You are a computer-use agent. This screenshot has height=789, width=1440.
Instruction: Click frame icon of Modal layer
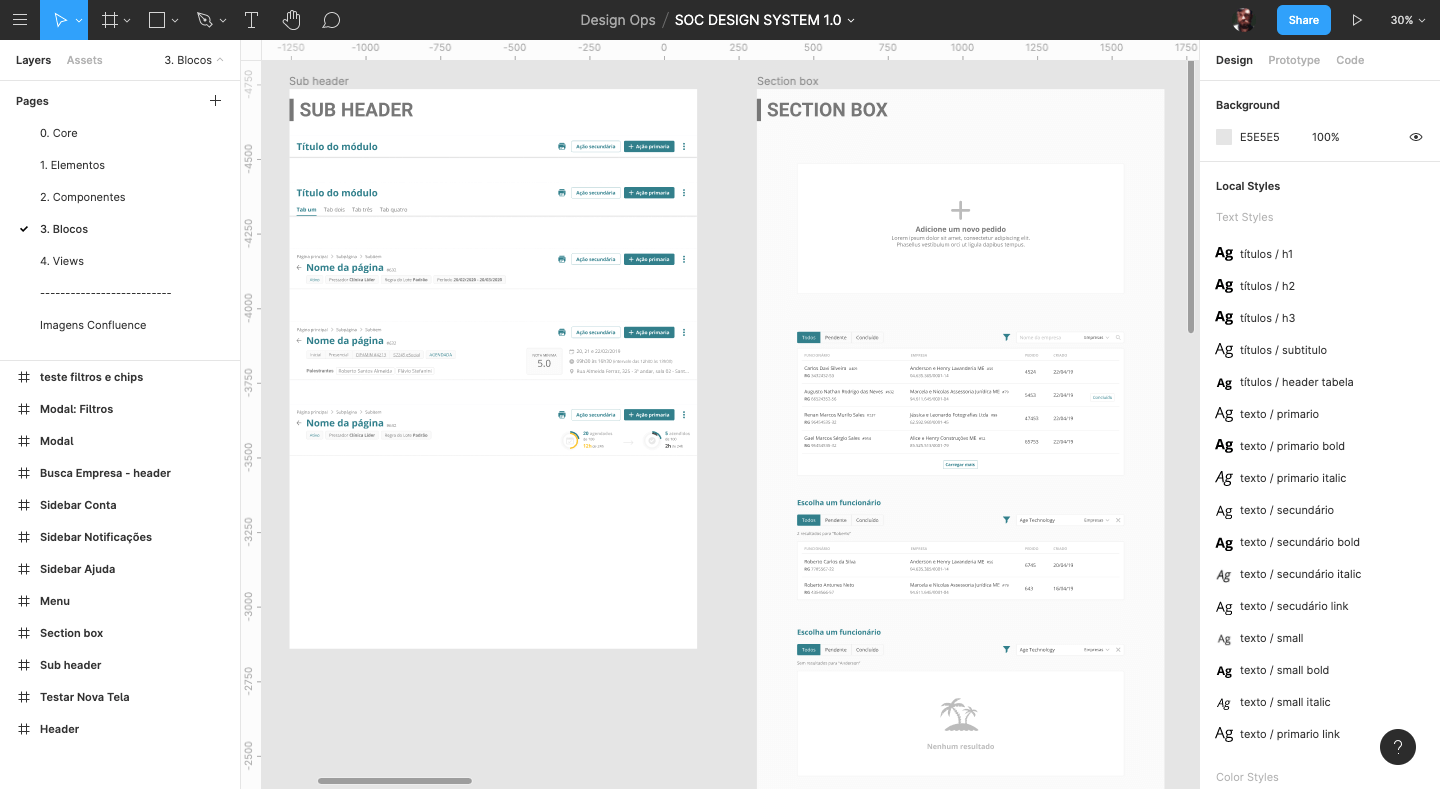click(24, 441)
